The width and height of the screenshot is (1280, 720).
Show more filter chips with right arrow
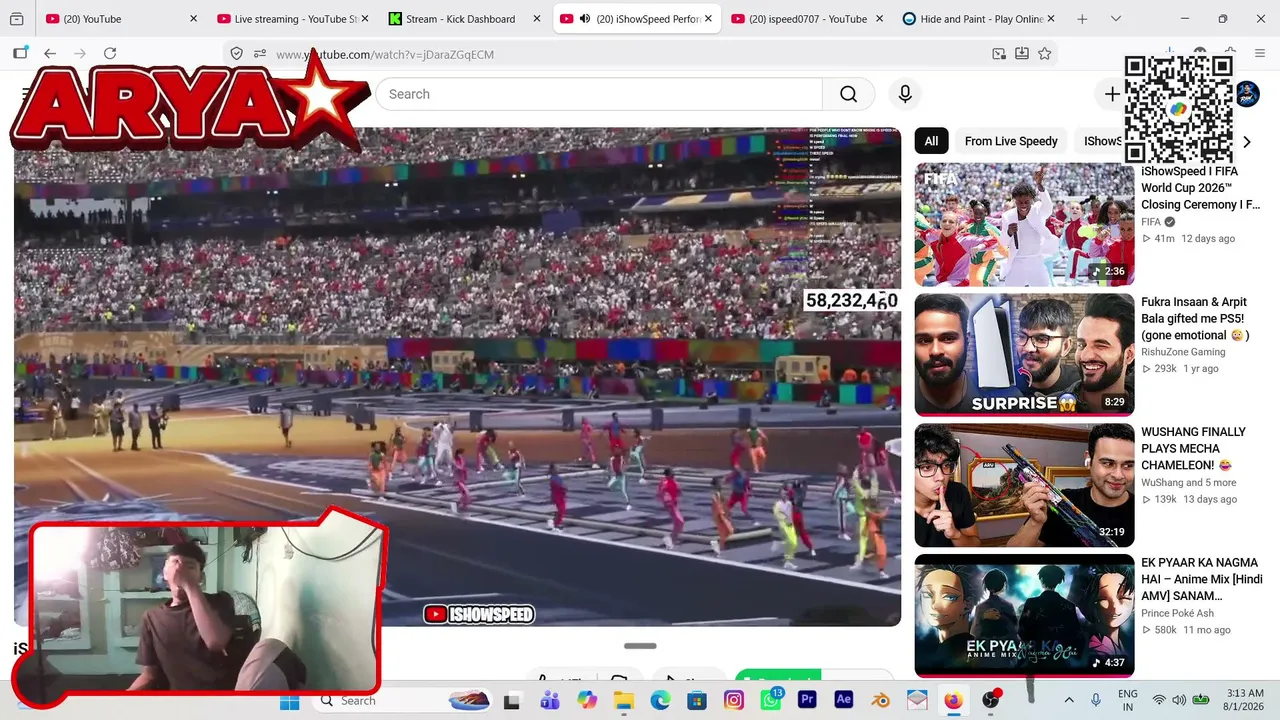pos(1246,142)
